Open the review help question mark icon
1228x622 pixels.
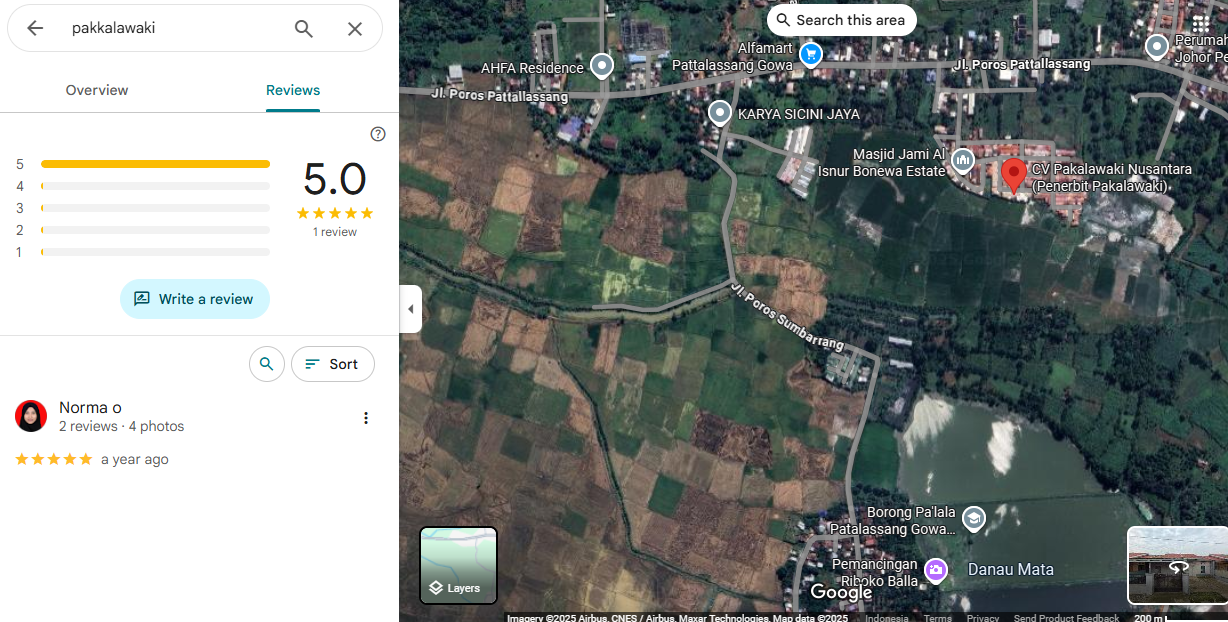[378, 134]
